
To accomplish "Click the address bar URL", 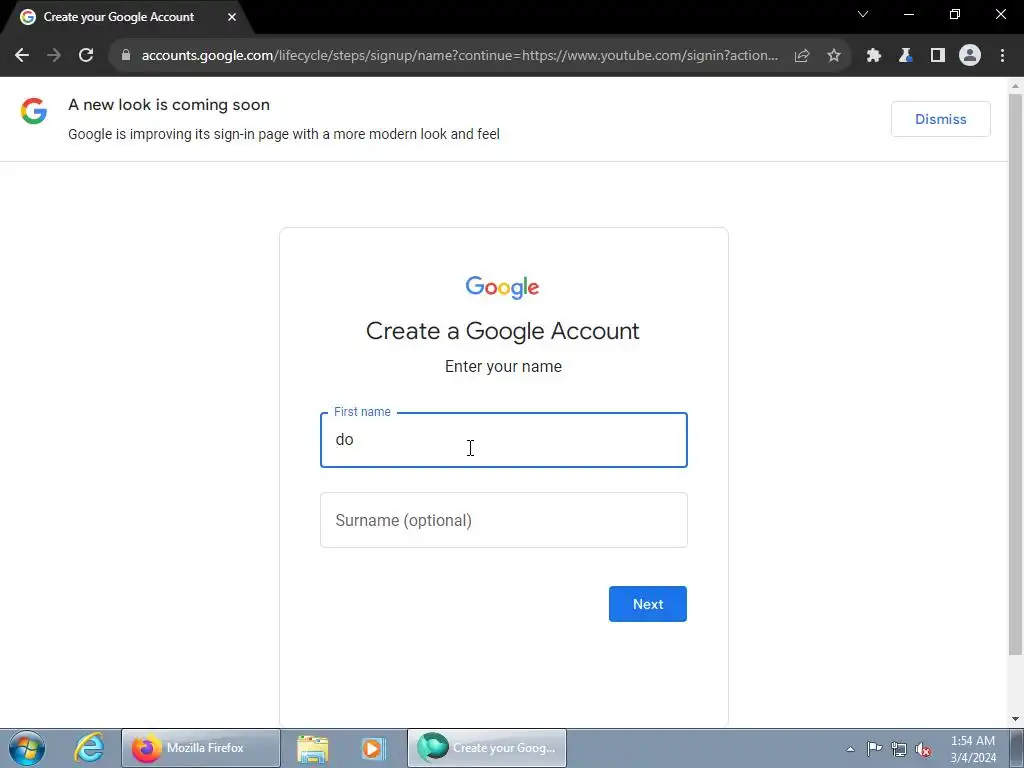I will tap(460, 56).
